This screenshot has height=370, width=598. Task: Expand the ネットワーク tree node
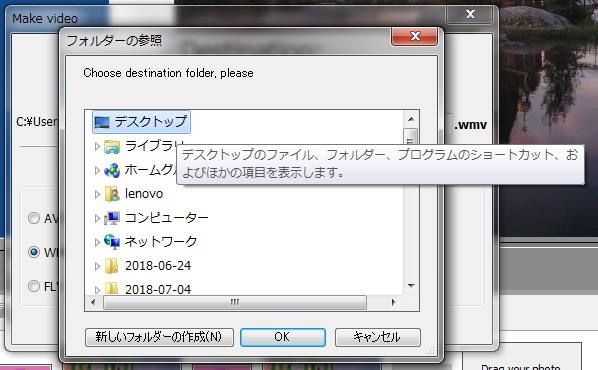tap(97, 242)
